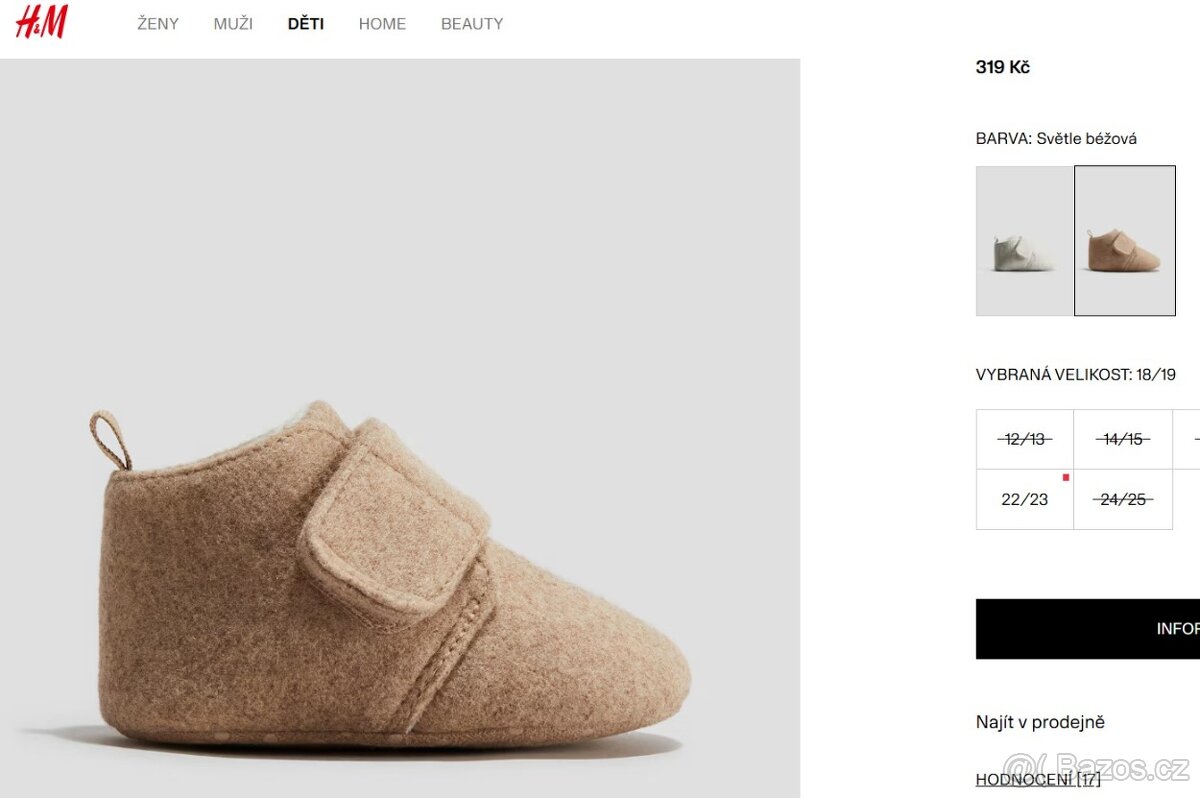Open the ŽENY menu

pyautogui.click(x=158, y=24)
